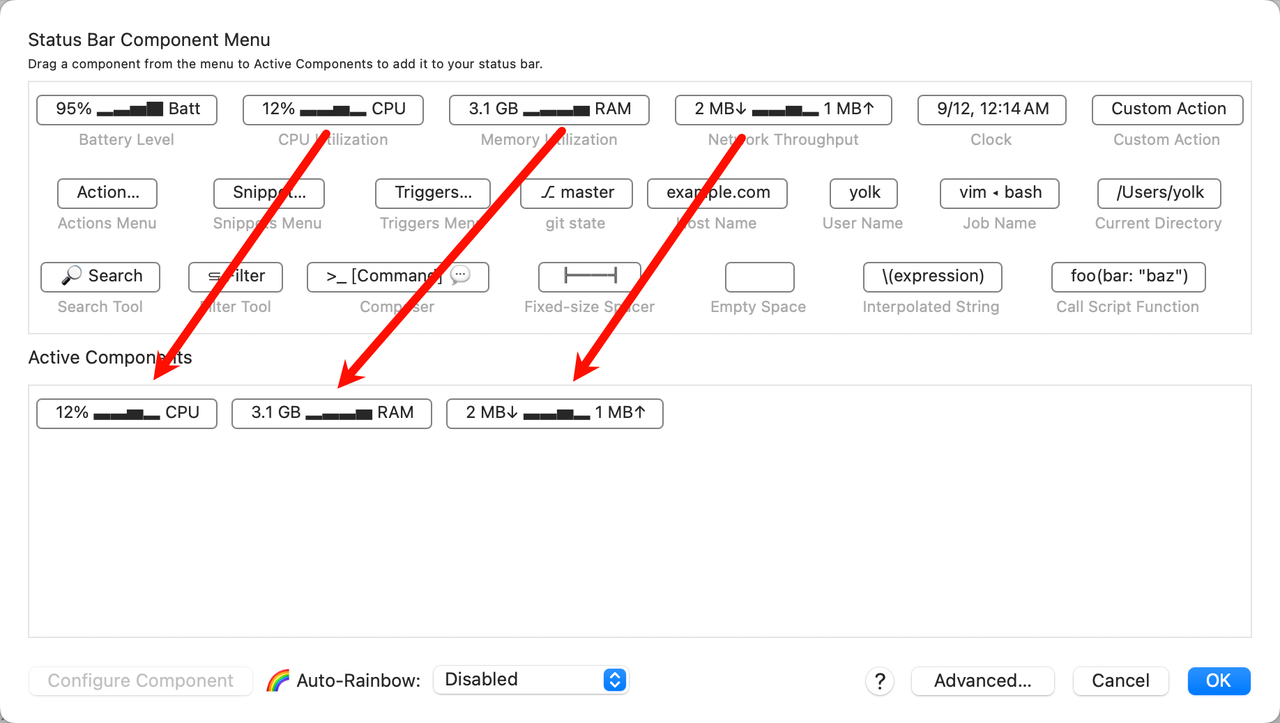
Task: Select the active CPU component
Action: click(x=127, y=413)
